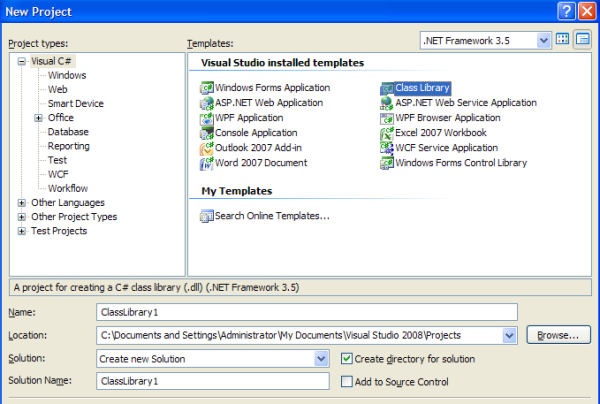Select Reporting project type
Viewport: 600px width, 404px height.
pos(68,146)
